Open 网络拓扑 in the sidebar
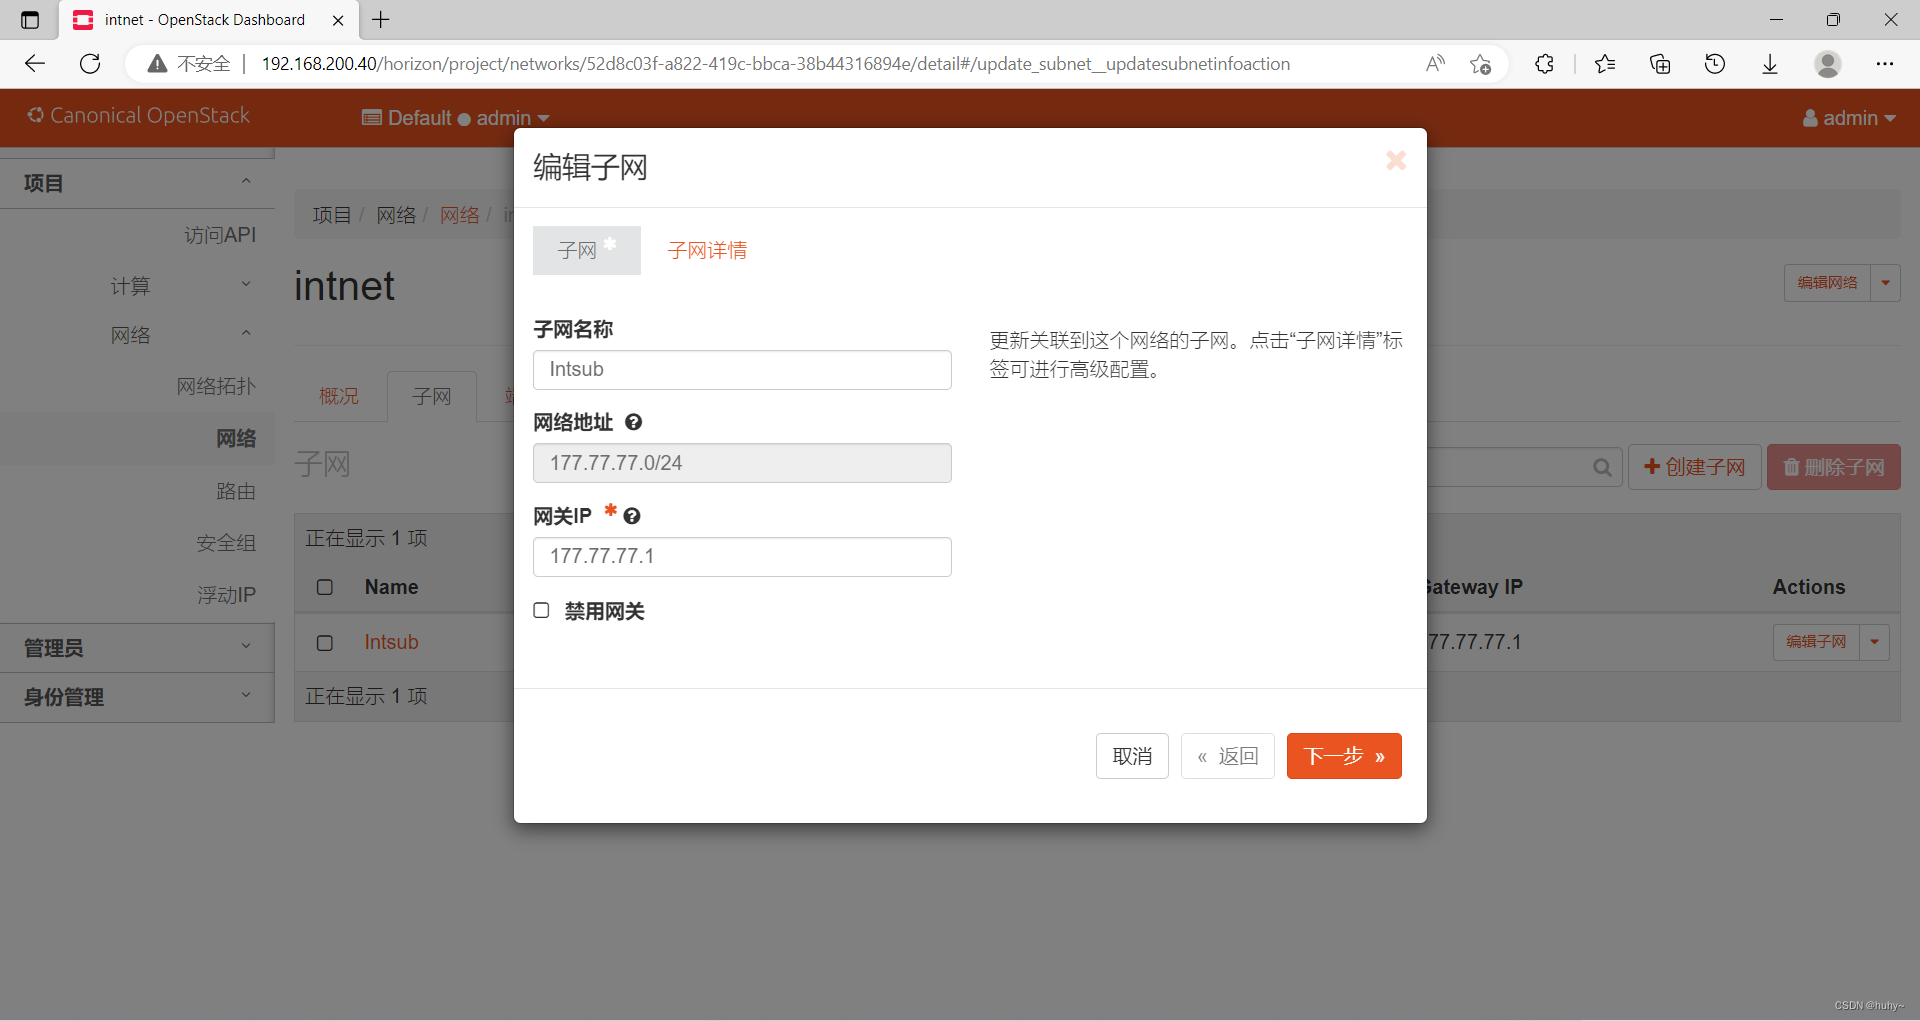 [x=216, y=386]
